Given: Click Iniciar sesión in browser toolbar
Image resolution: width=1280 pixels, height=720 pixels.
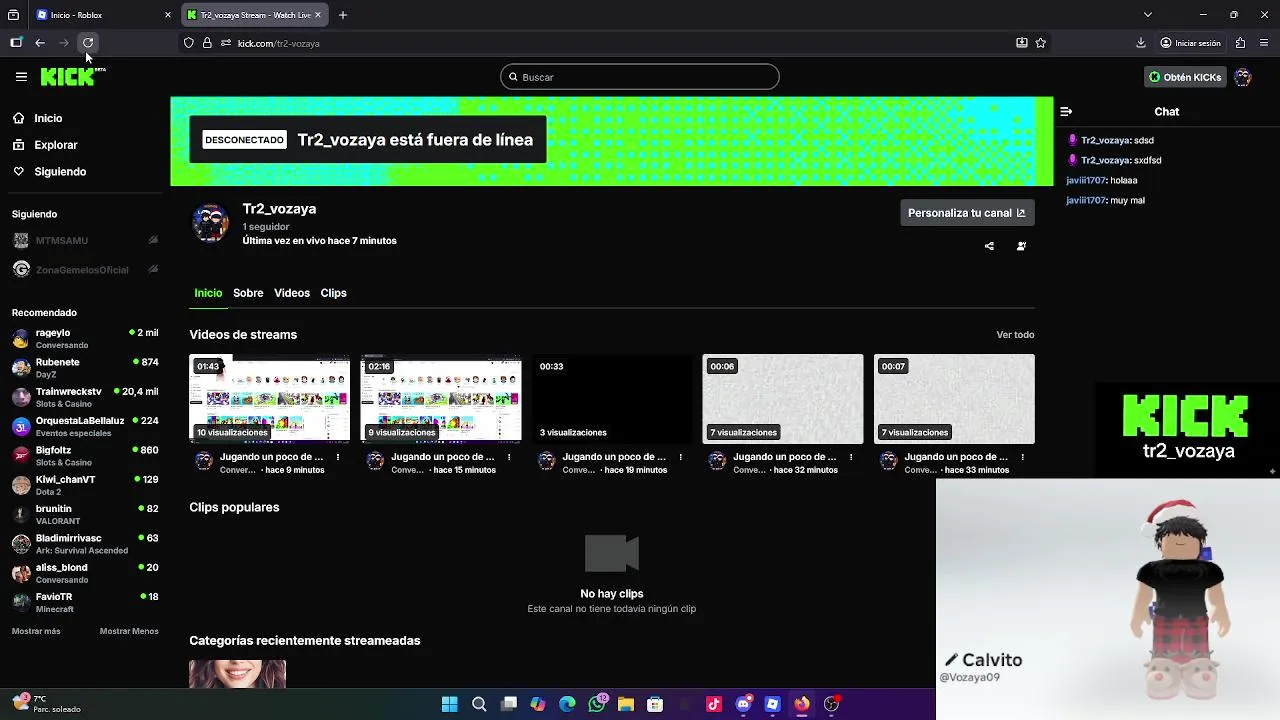Looking at the screenshot, I should point(1190,43).
